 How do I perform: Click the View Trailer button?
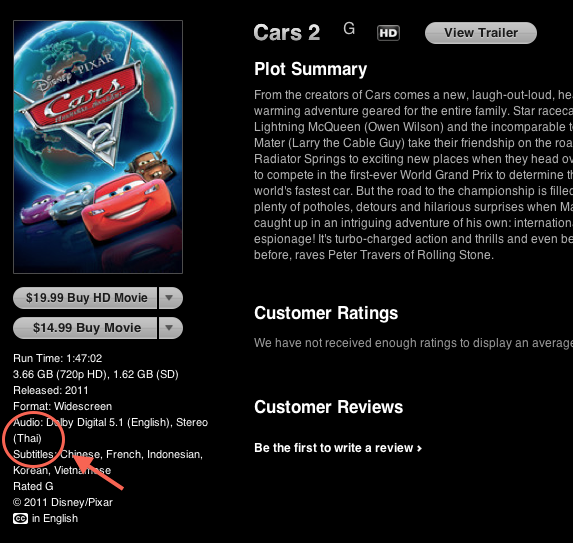[481, 33]
